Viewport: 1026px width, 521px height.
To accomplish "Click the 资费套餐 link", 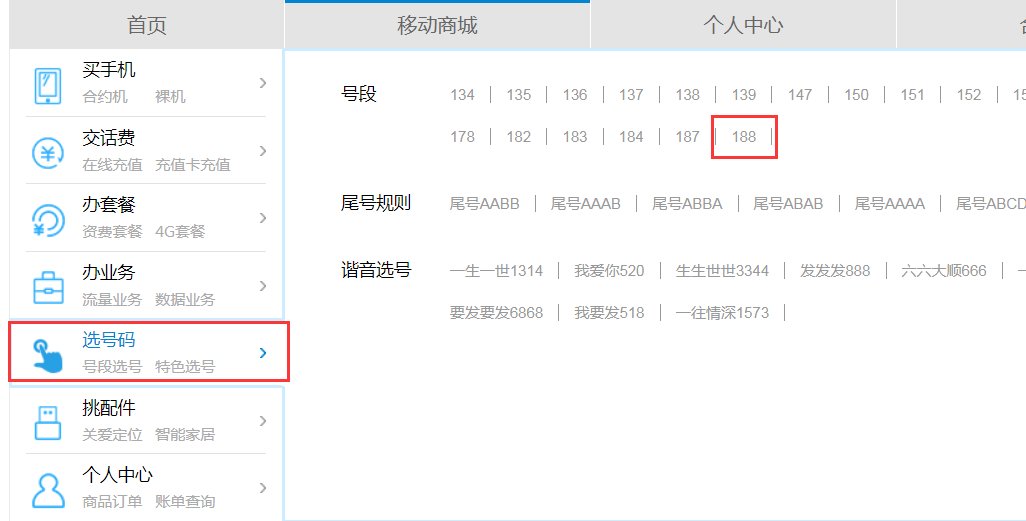I will point(112,232).
